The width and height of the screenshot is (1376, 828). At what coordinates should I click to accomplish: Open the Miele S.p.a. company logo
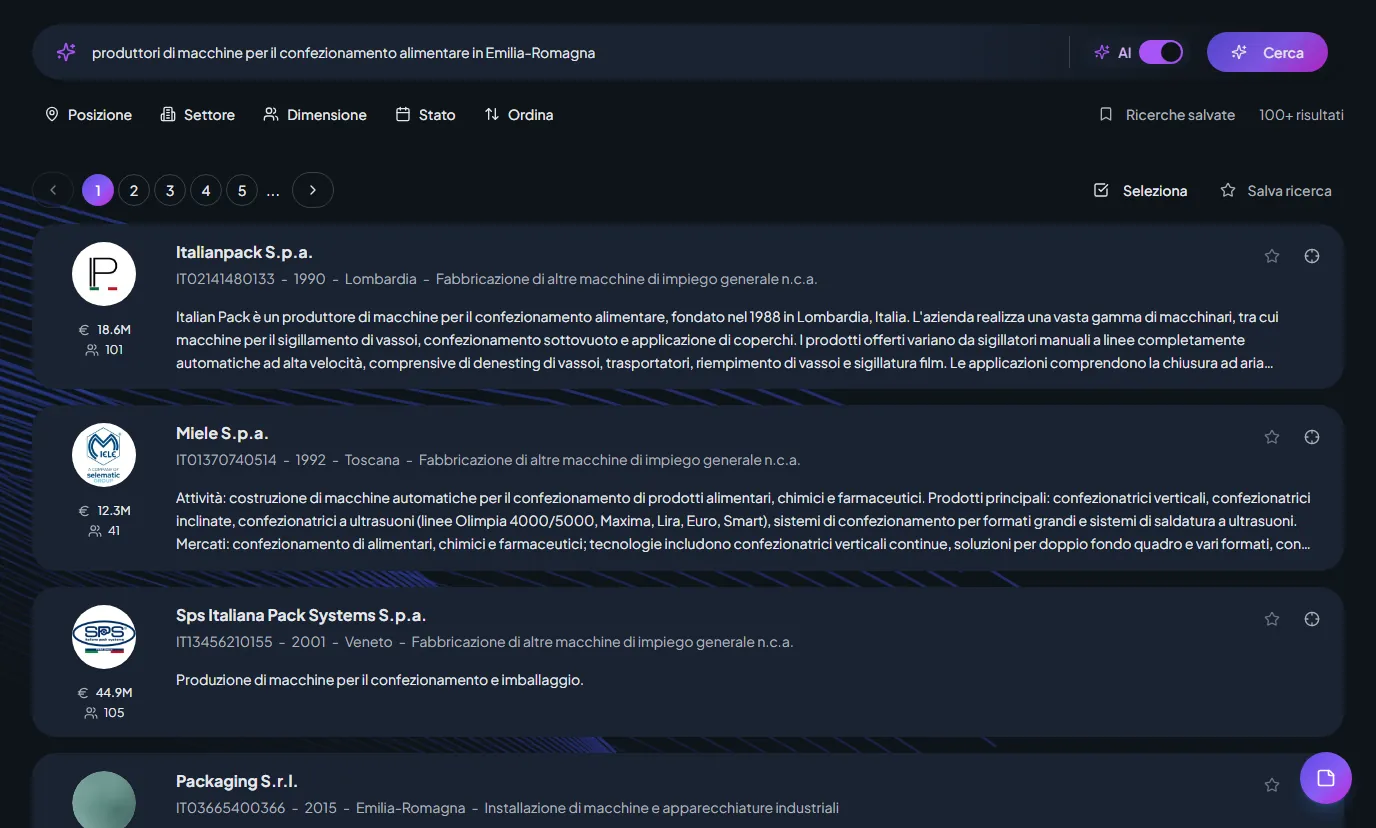104,455
